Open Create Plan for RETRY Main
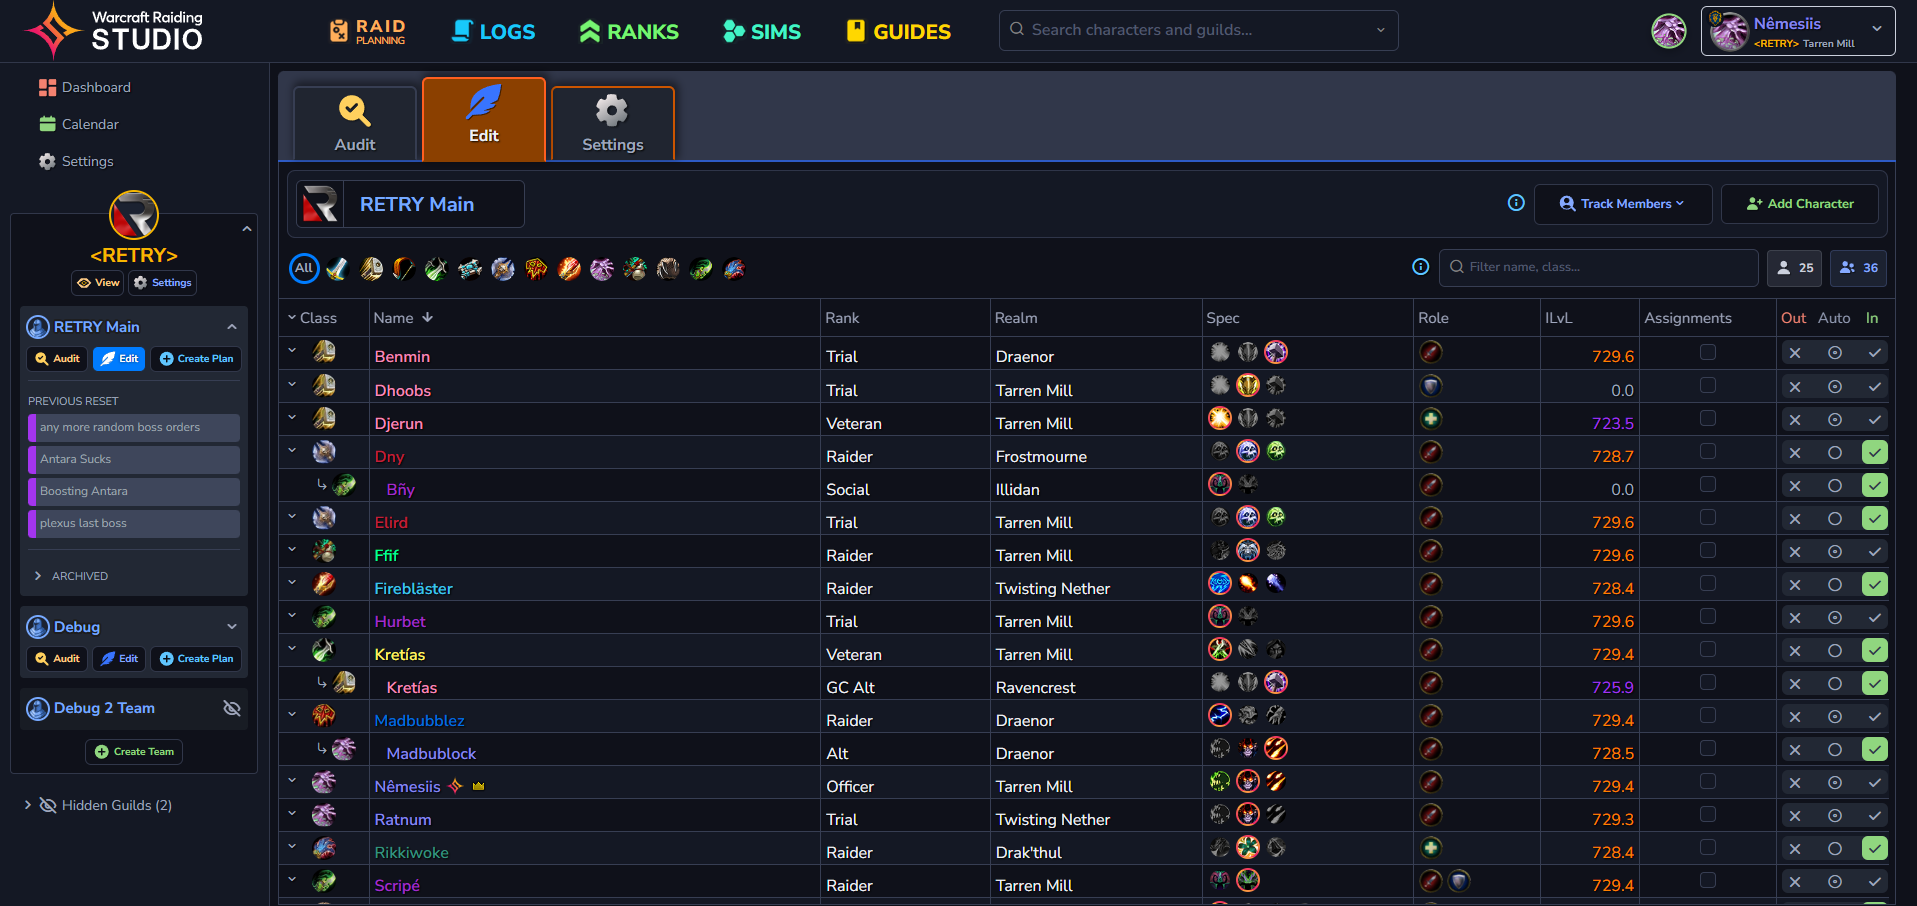The width and height of the screenshot is (1917, 906). coord(196,359)
